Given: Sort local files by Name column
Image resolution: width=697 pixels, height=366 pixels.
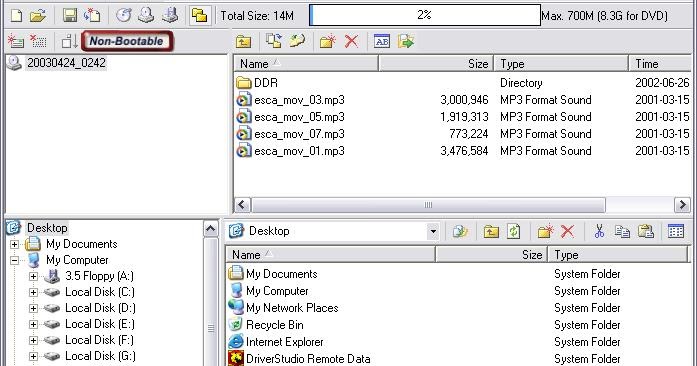Looking at the screenshot, I should (330, 255).
